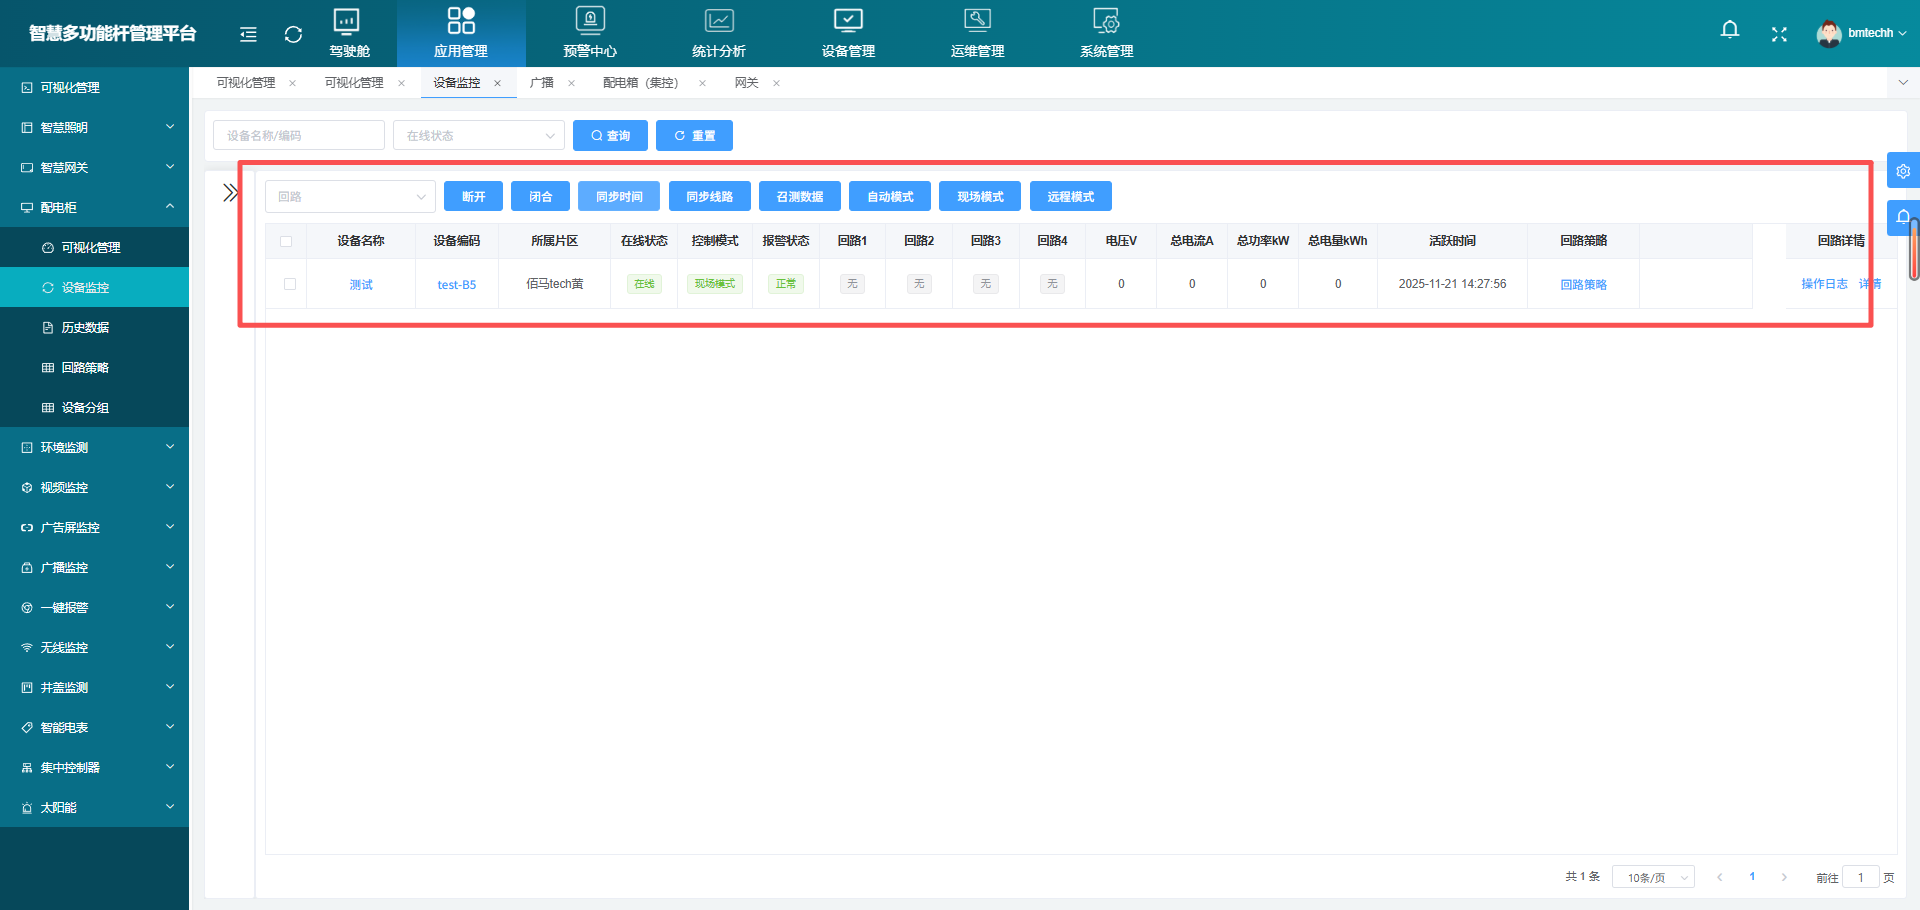Image resolution: width=1920 pixels, height=910 pixels.
Task: Select 历史数据 in the sidebar
Action: 85,327
